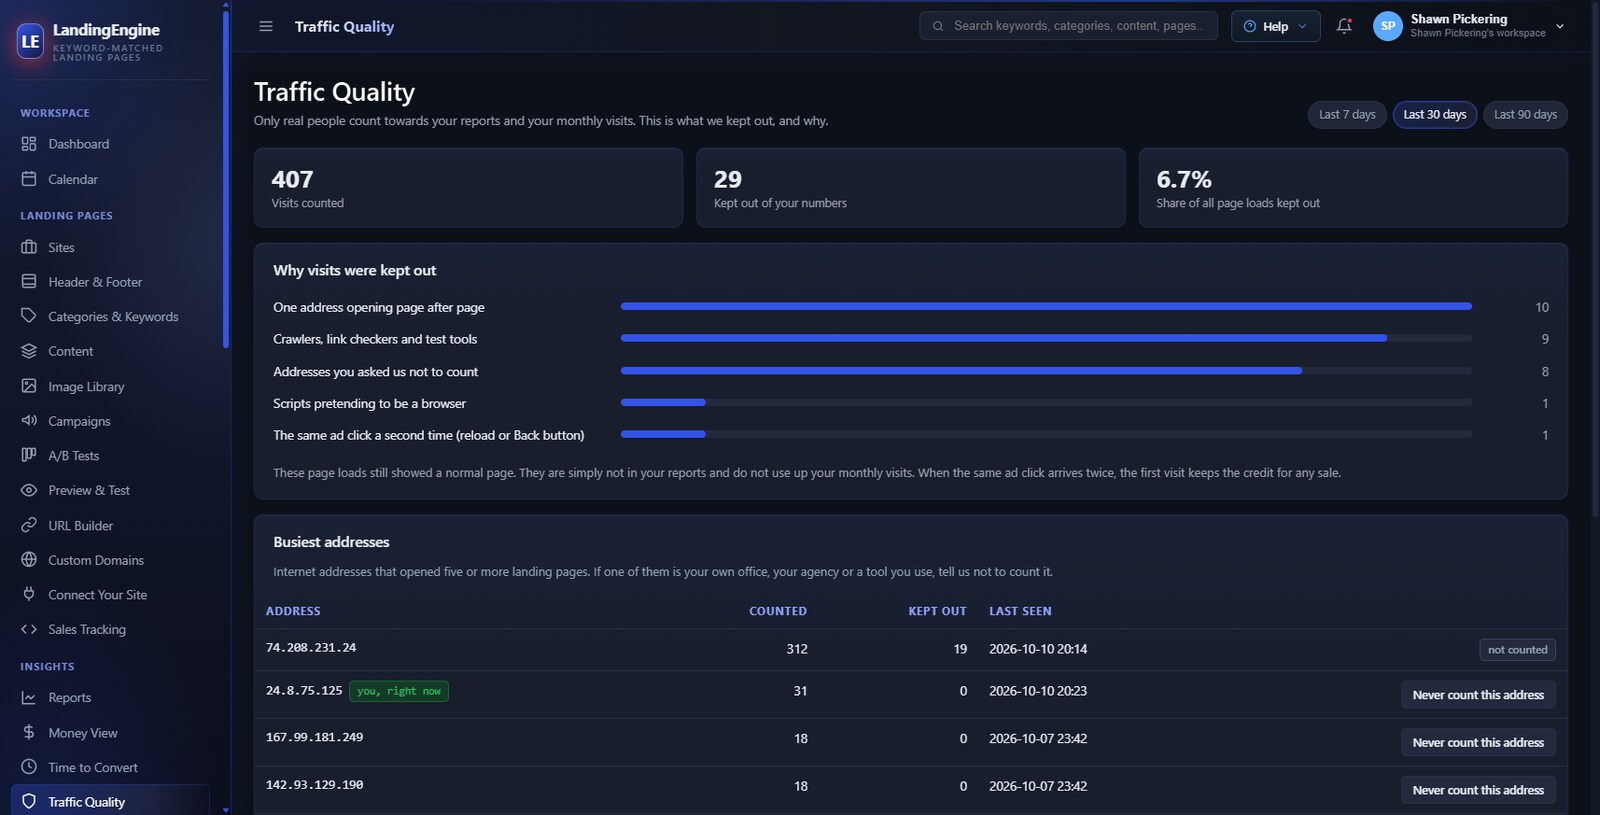This screenshot has height=815, width=1600.
Task: Click the 'you, right now' badge
Action: [x=399, y=691]
